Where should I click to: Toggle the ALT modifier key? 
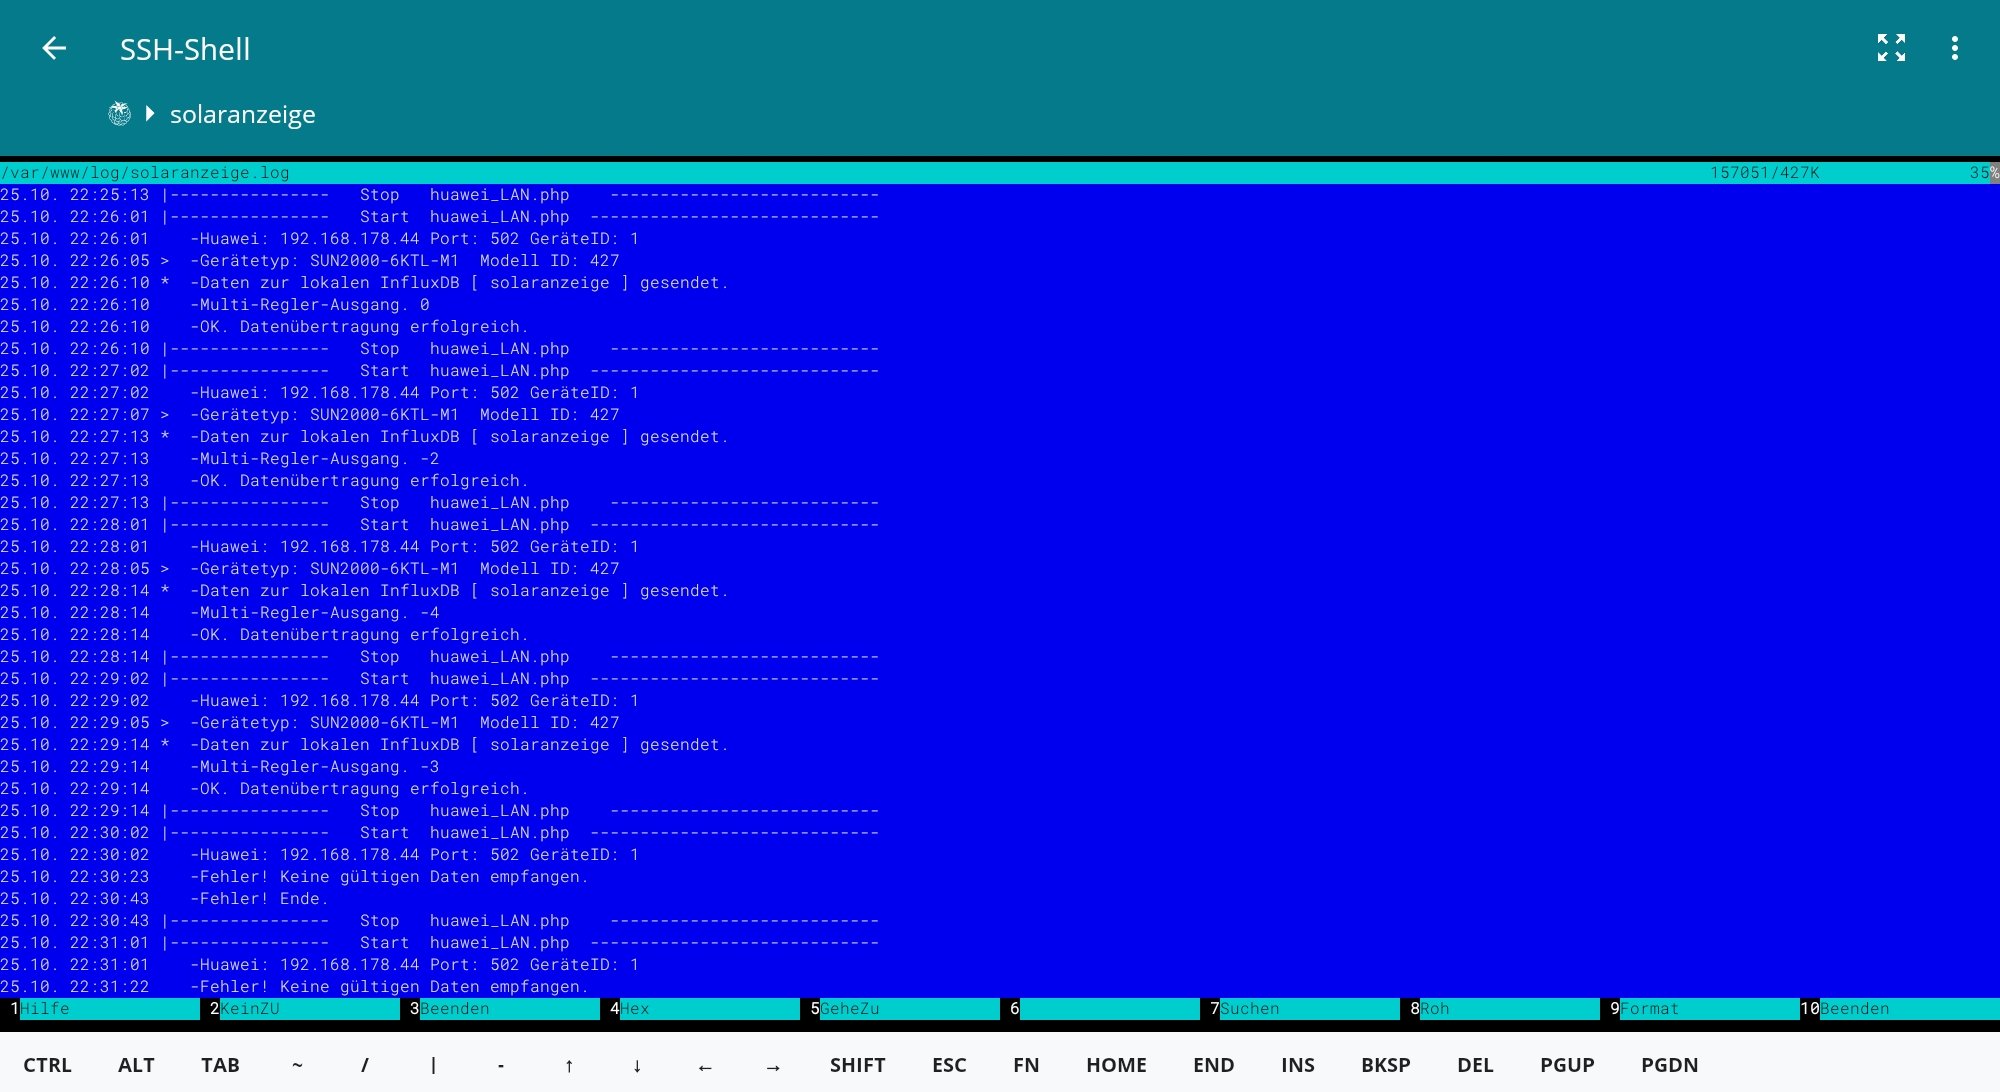pyautogui.click(x=136, y=1065)
